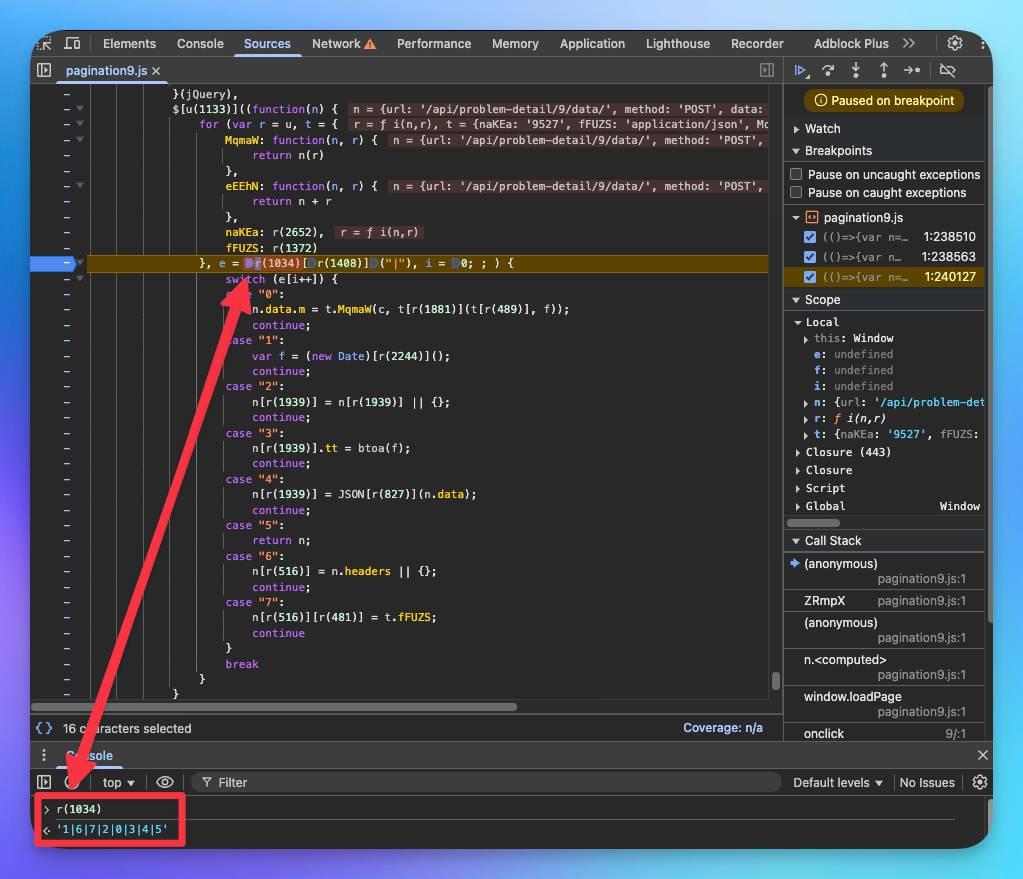Click the console Filter input field
Image resolution: width=1023 pixels, height=879 pixels.
click(485, 782)
